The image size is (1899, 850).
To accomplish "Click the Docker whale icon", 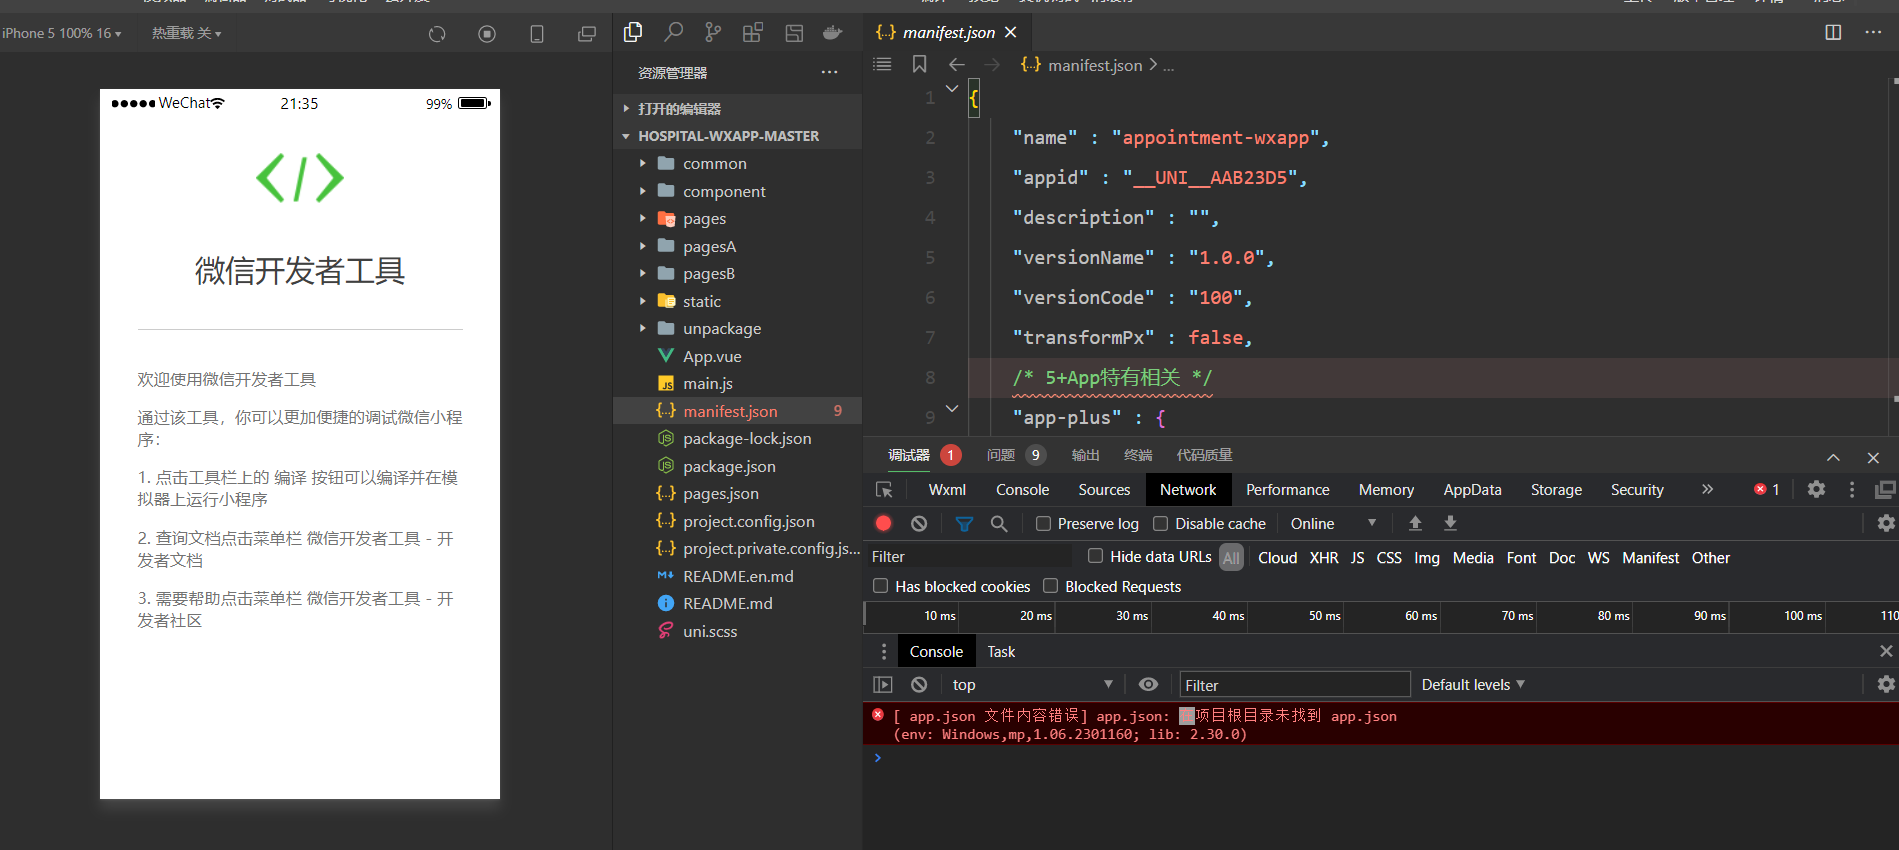I will (832, 33).
